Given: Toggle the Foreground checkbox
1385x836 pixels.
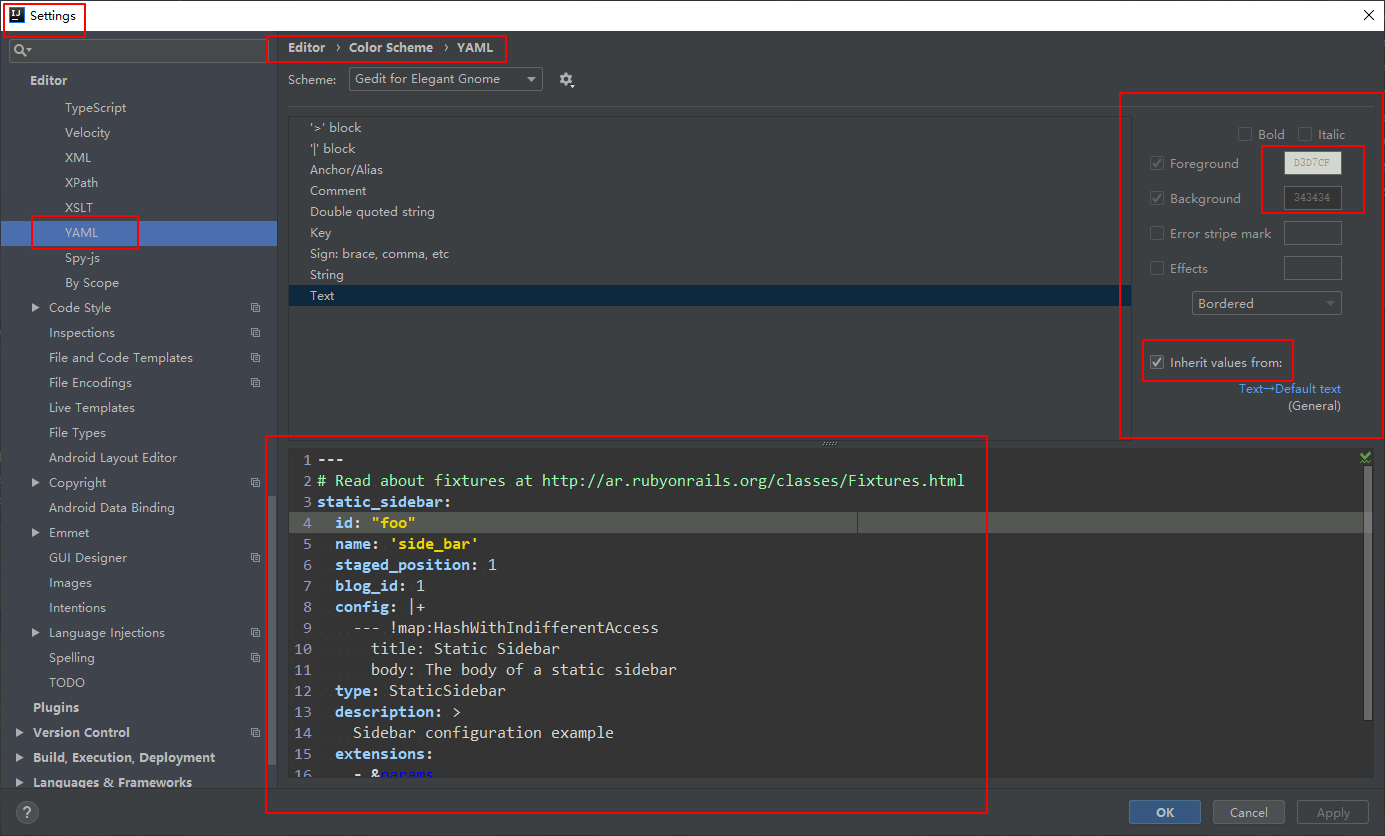Looking at the screenshot, I should tap(1157, 163).
